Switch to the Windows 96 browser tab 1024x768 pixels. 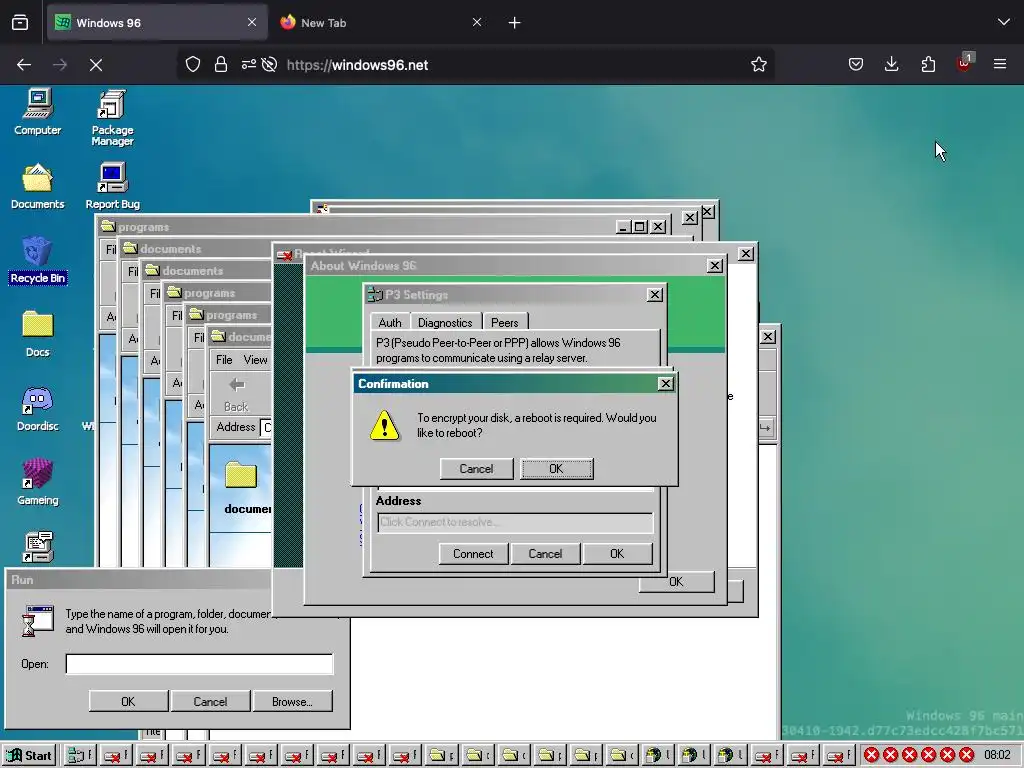(157, 23)
